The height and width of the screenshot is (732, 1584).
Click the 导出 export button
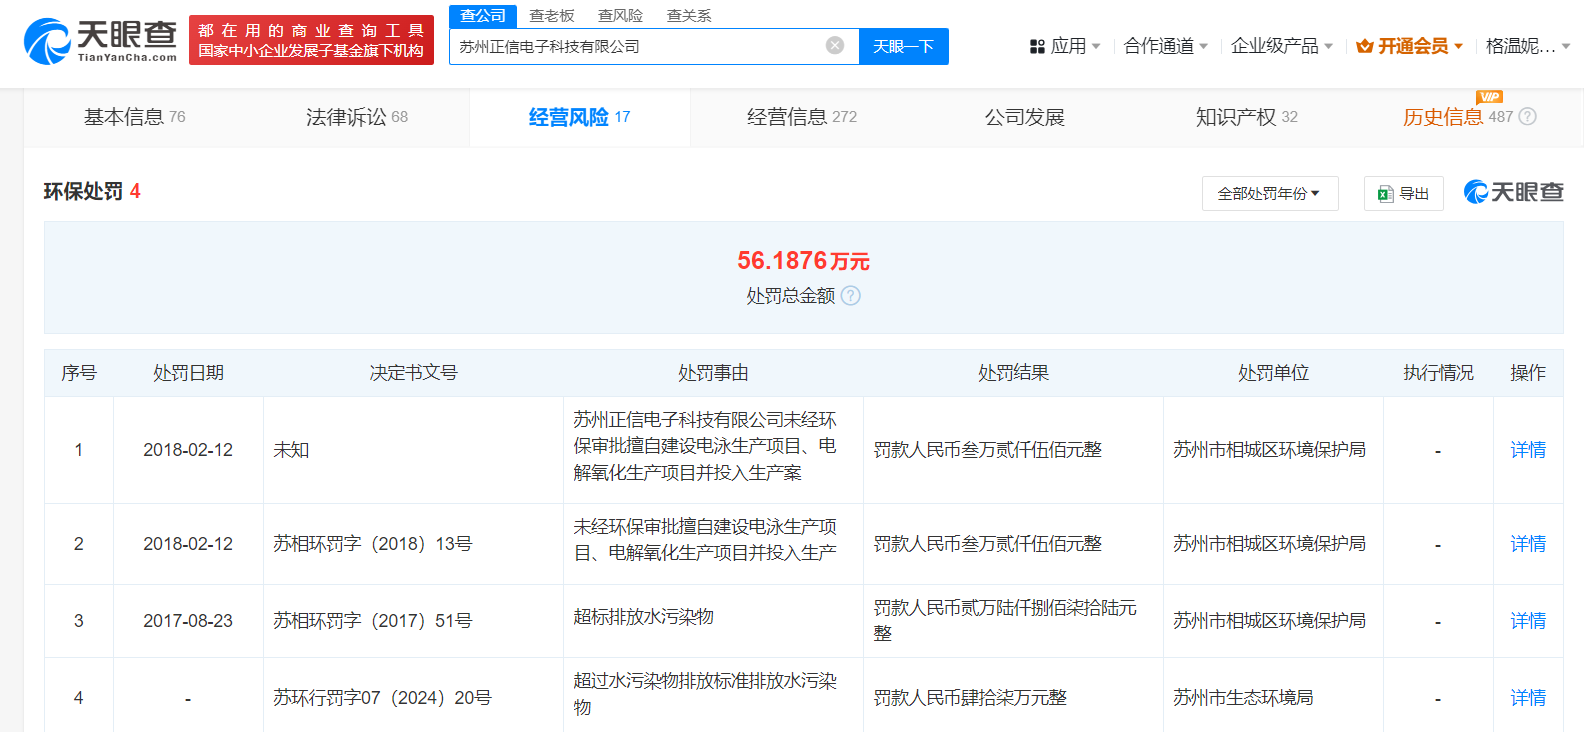point(1404,194)
